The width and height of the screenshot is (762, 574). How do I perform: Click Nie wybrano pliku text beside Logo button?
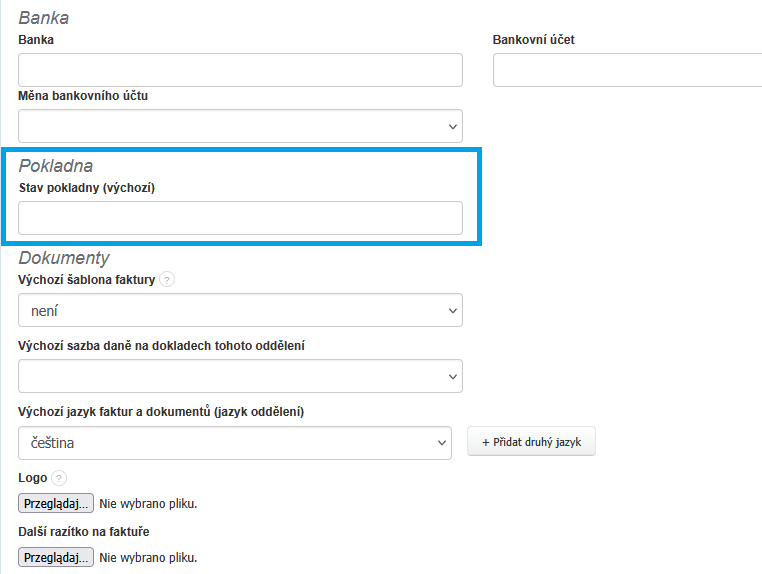pyautogui.click(x=148, y=503)
